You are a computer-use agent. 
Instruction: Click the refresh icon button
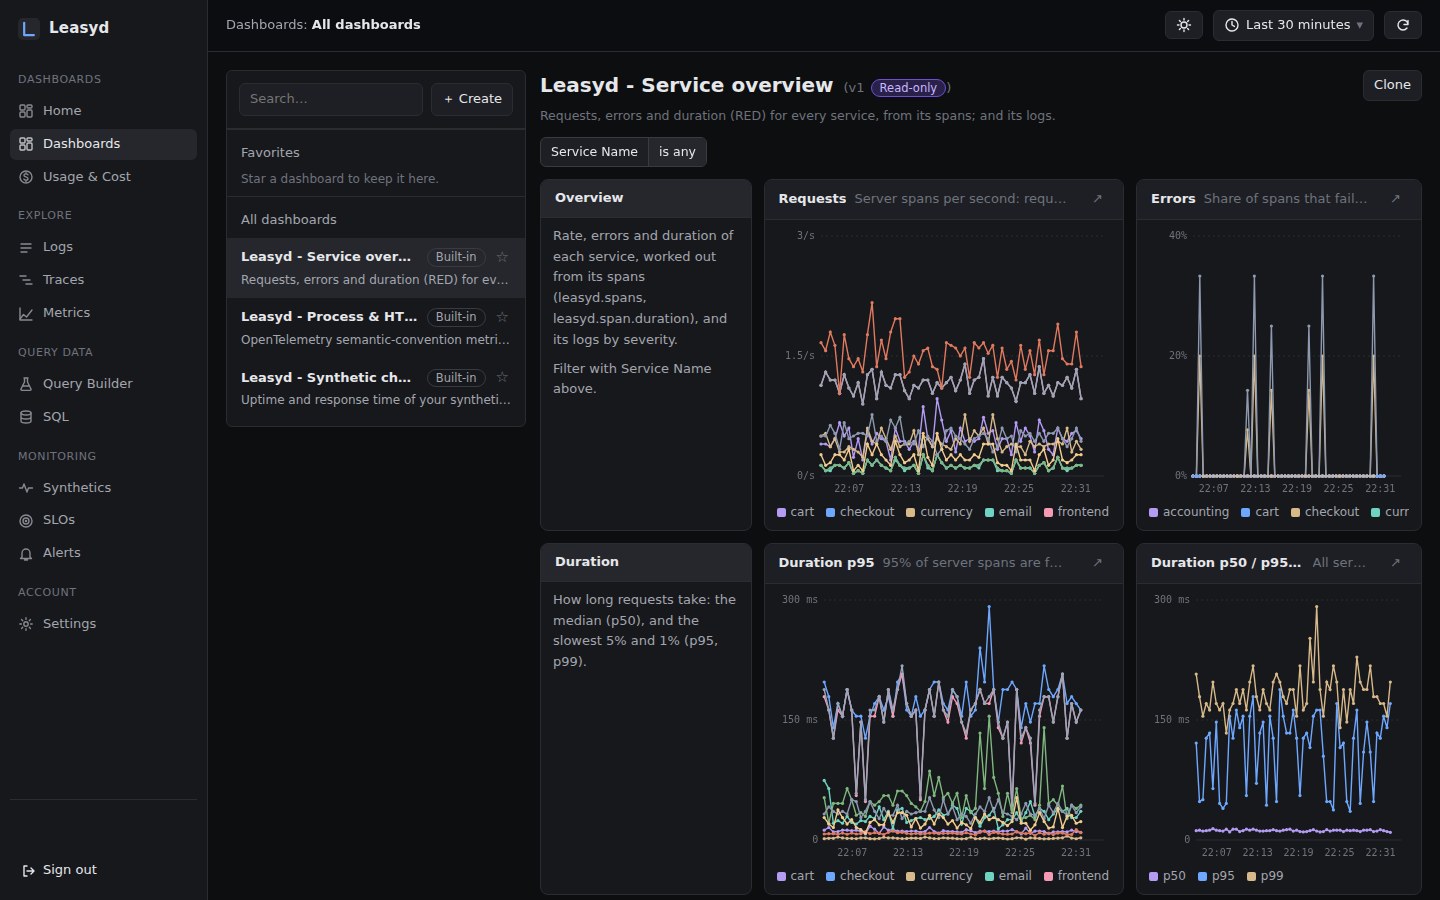click(x=1403, y=25)
